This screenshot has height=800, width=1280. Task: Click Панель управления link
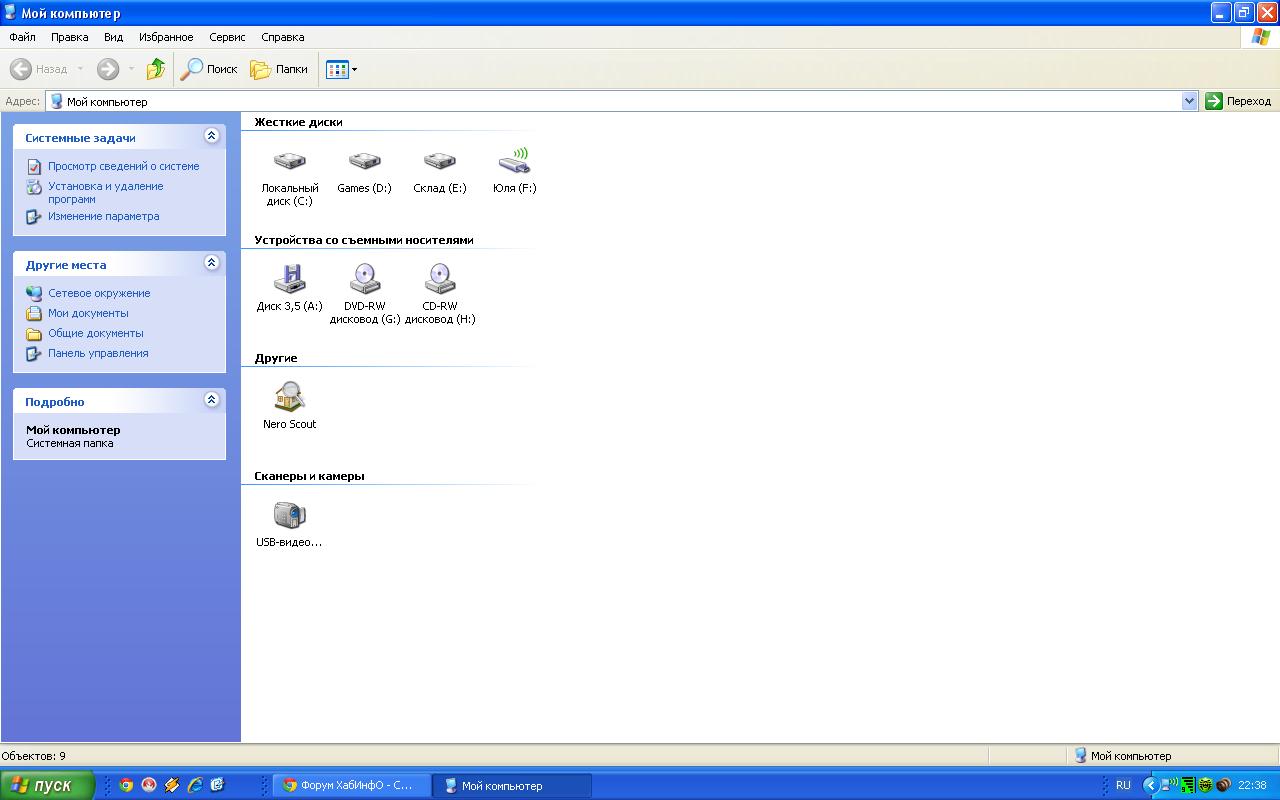(x=98, y=353)
